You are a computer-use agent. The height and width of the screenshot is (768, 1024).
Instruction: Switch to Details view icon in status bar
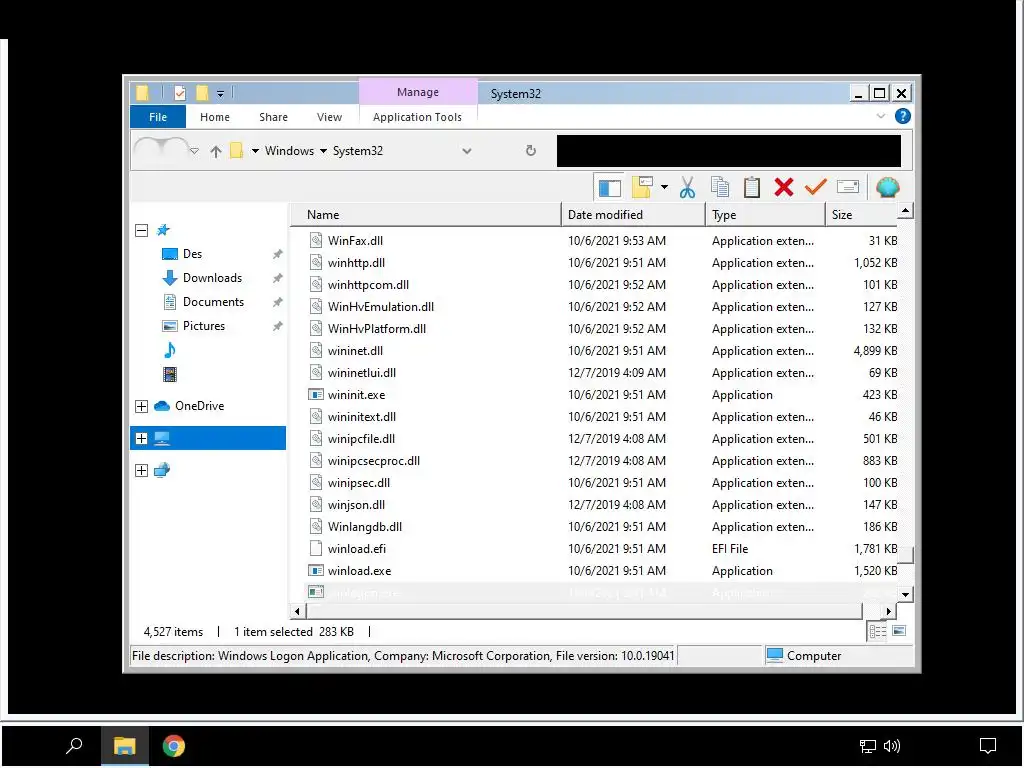click(878, 632)
